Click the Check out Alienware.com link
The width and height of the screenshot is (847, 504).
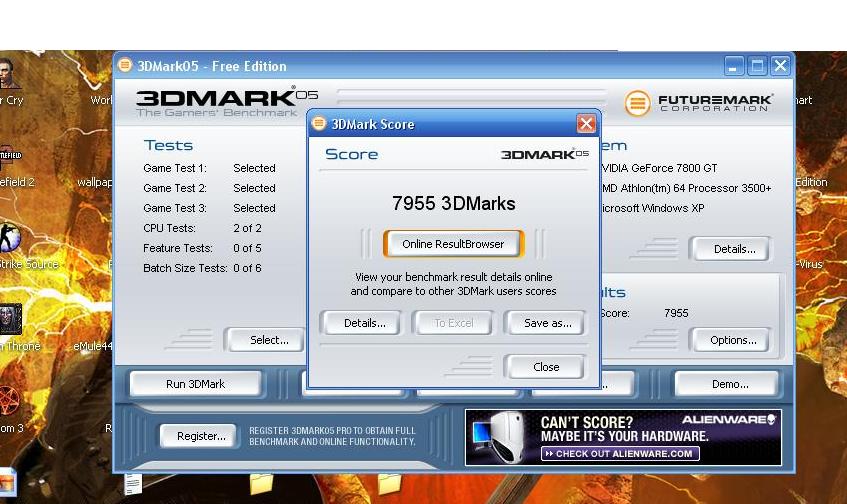point(620,453)
